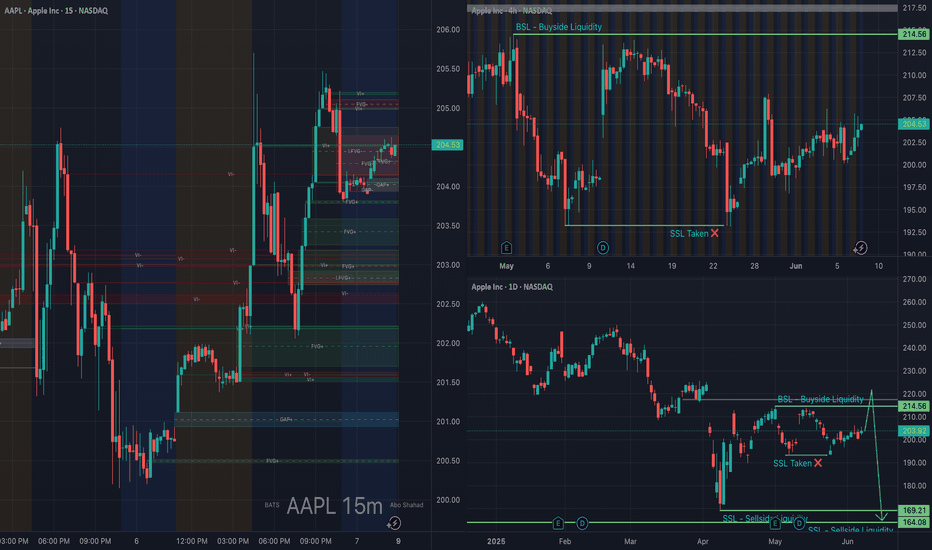This screenshot has width=932, height=550.
Task: Select the 169.21 price label on the 1D chart
Action: 914,510
